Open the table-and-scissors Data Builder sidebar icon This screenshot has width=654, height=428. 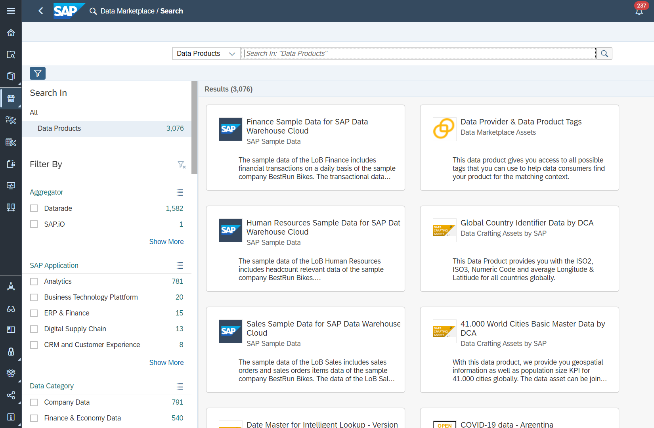(x=11, y=142)
